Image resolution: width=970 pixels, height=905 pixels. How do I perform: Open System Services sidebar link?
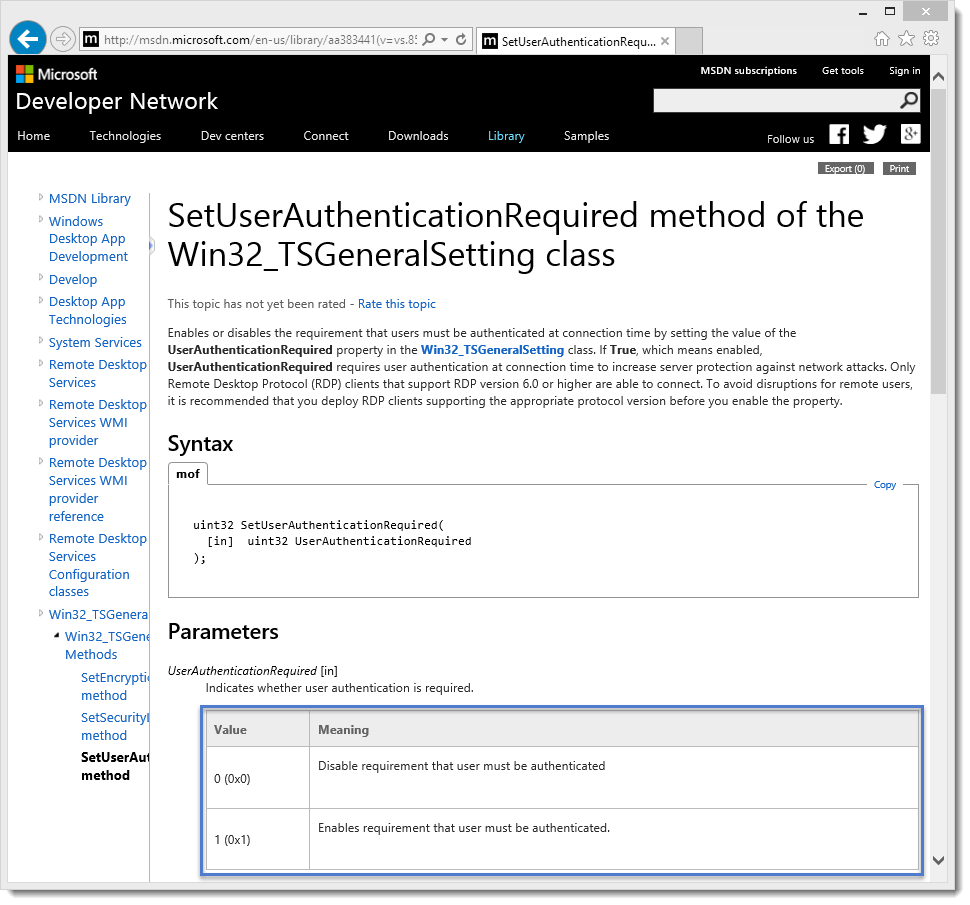95,343
